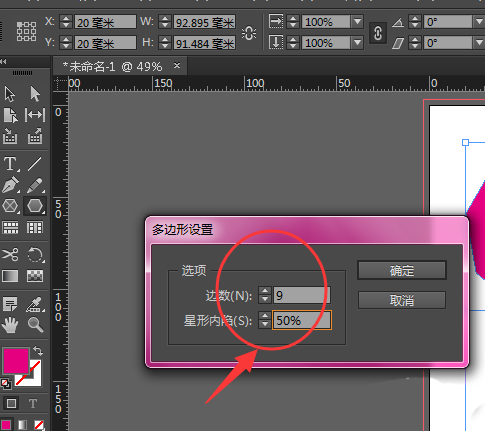Select the Content Placer tool
485x431 pixels.
[35, 136]
